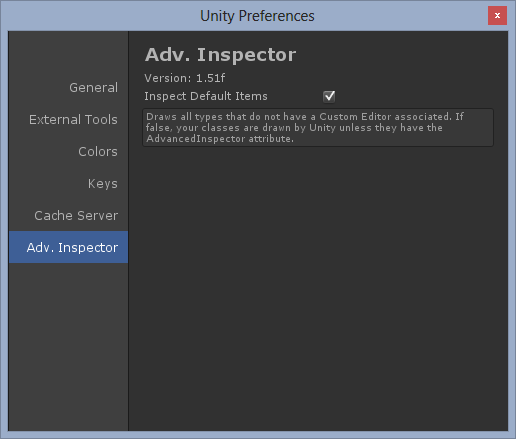516x439 pixels.
Task: Close the Unity Preferences window
Action: point(497,16)
